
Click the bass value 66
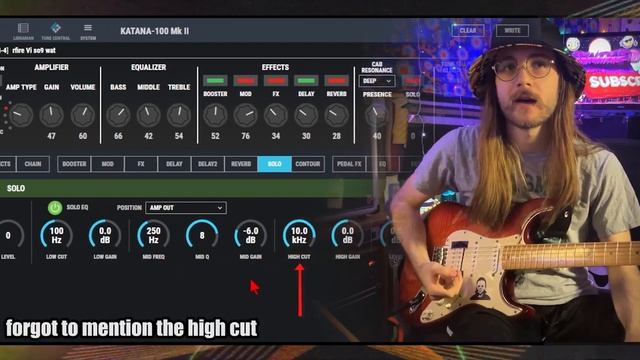click(118, 136)
